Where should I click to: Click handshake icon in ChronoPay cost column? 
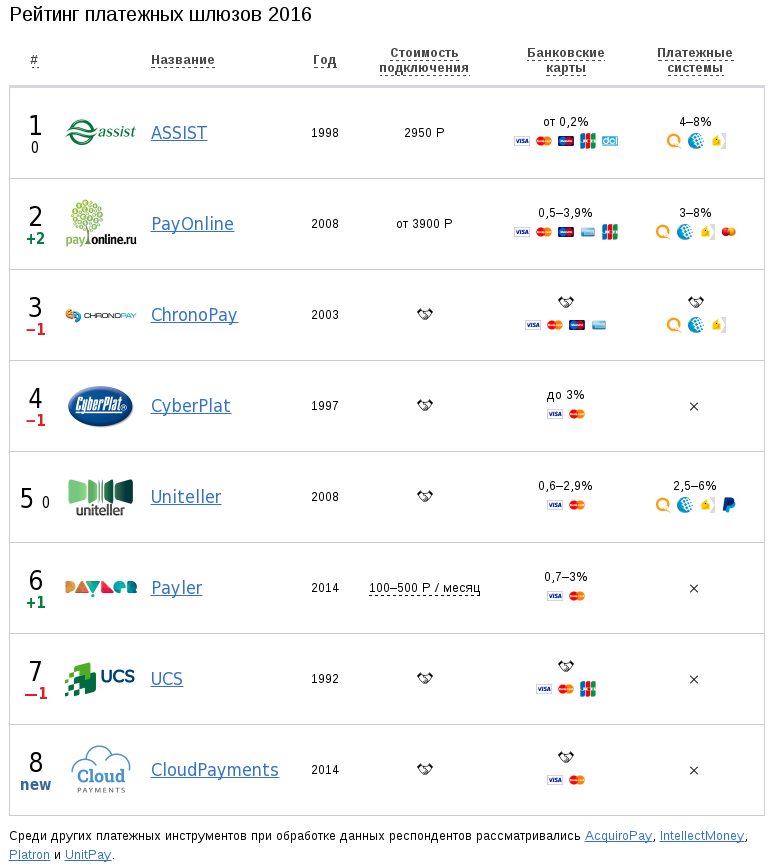pos(424,314)
